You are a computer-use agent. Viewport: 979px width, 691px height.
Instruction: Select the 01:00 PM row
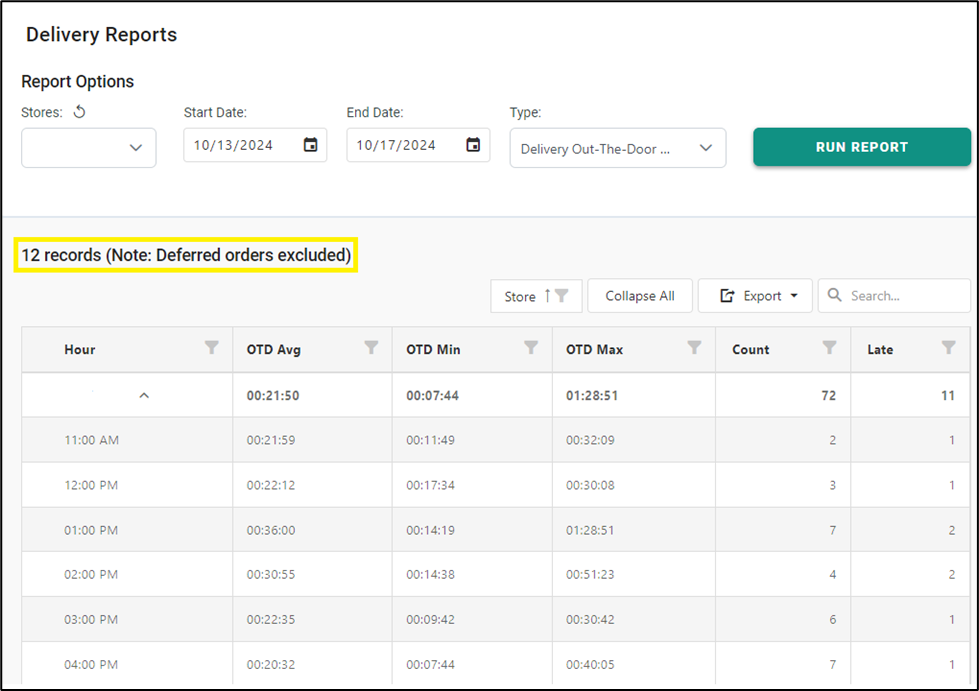[x=496, y=530]
